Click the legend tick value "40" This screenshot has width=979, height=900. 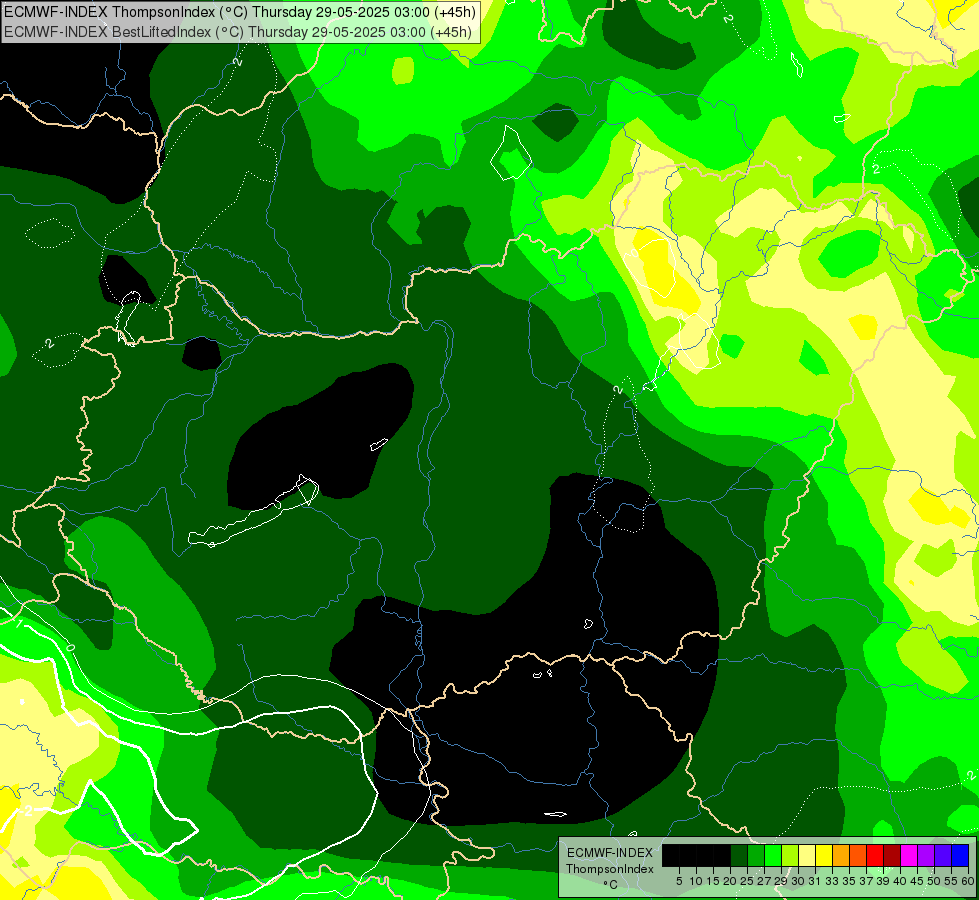click(x=901, y=881)
